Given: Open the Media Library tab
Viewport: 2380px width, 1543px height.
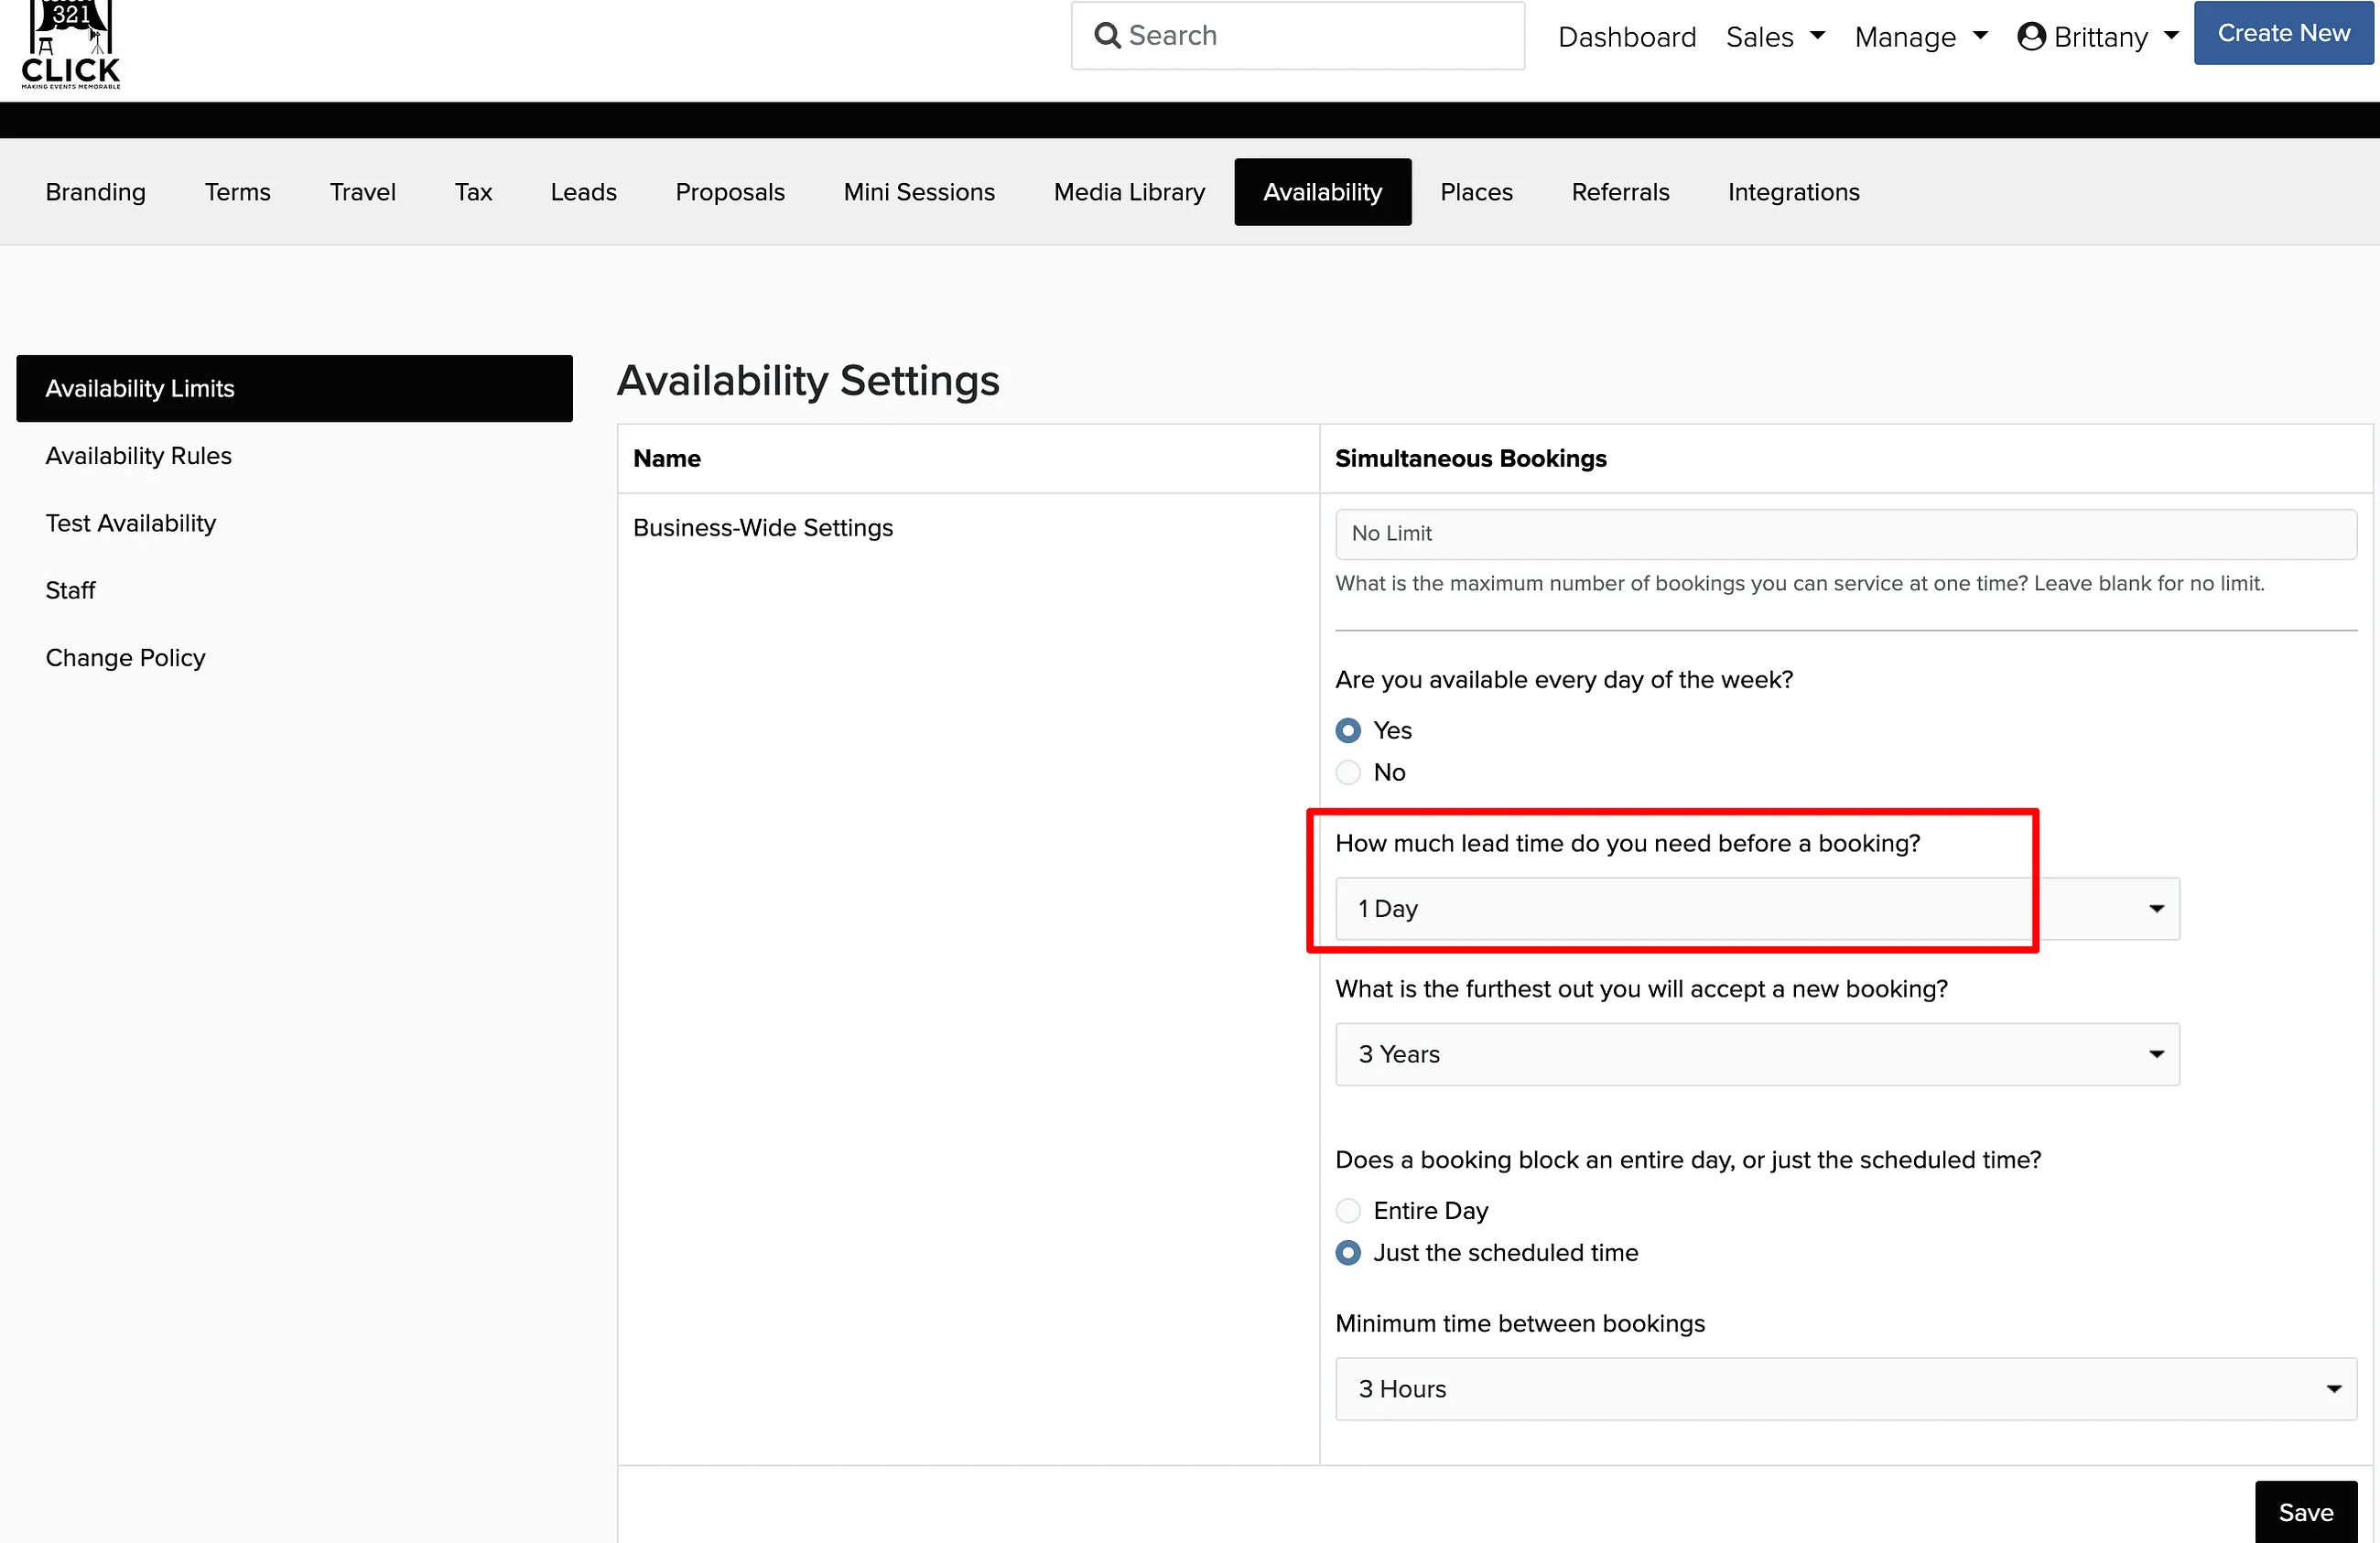Looking at the screenshot, I should coord(1129,192).
